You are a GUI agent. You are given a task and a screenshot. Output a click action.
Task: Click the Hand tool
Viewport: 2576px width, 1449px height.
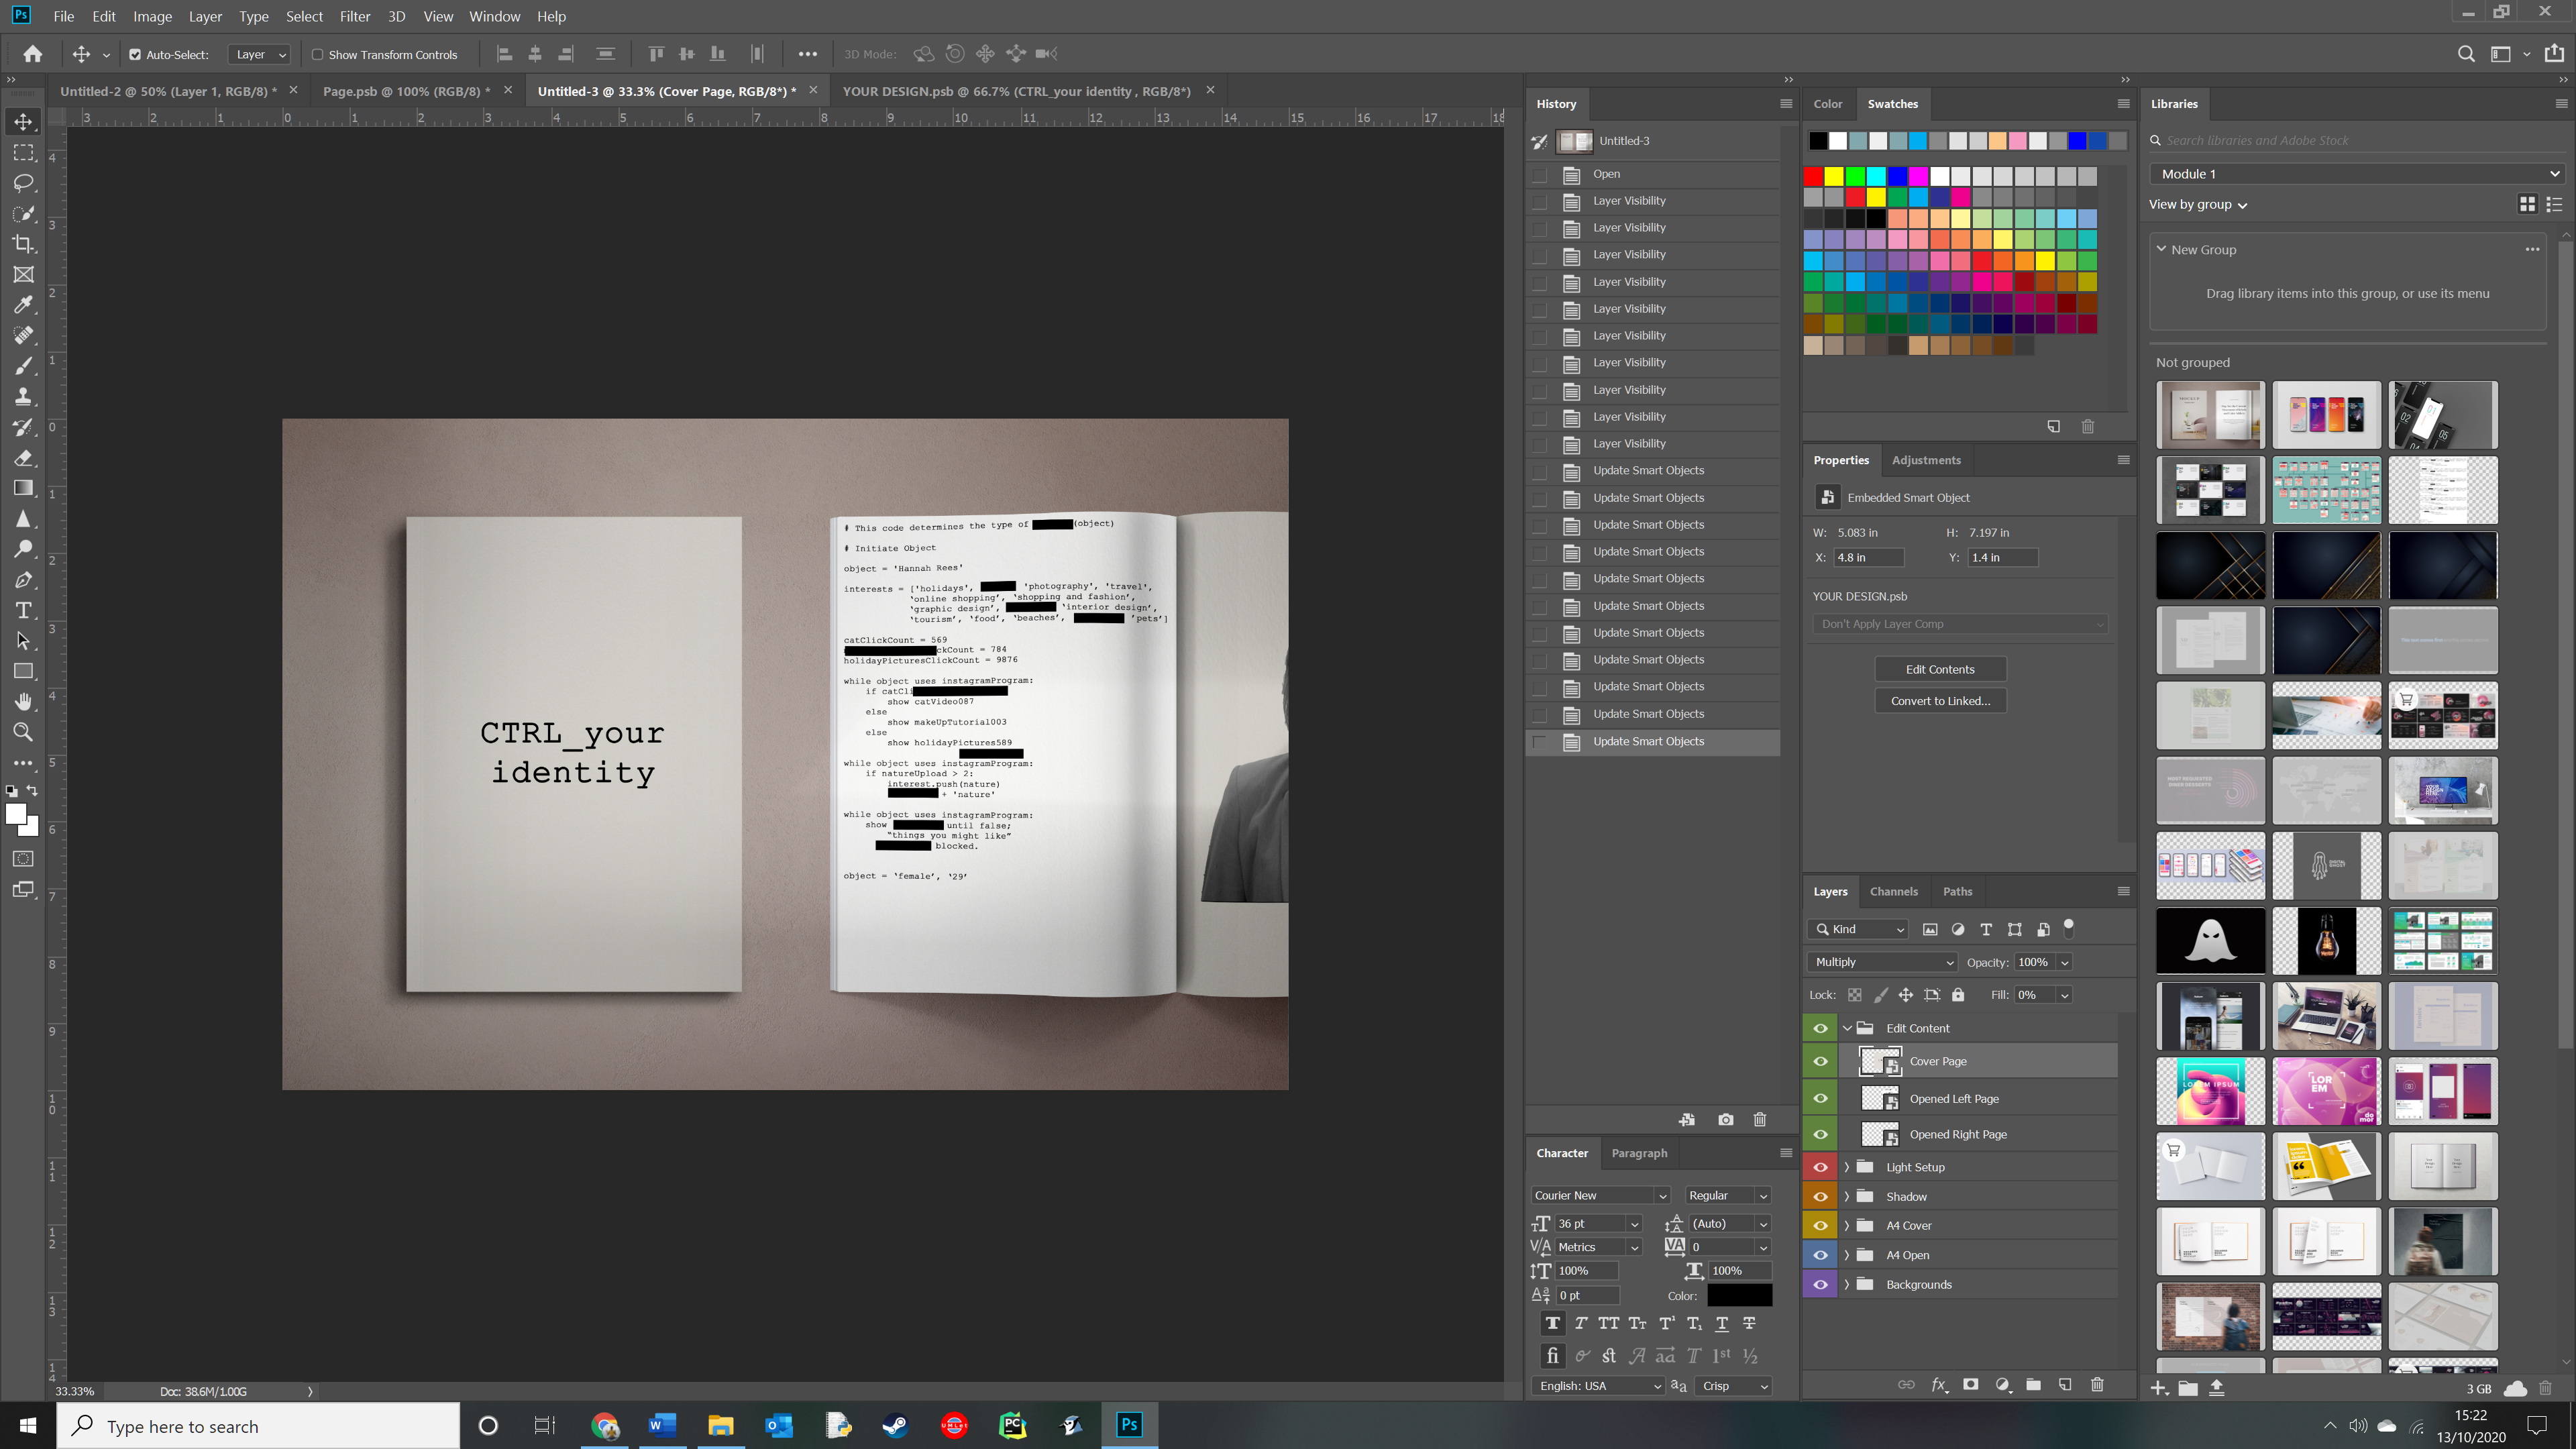pos(23,701)
